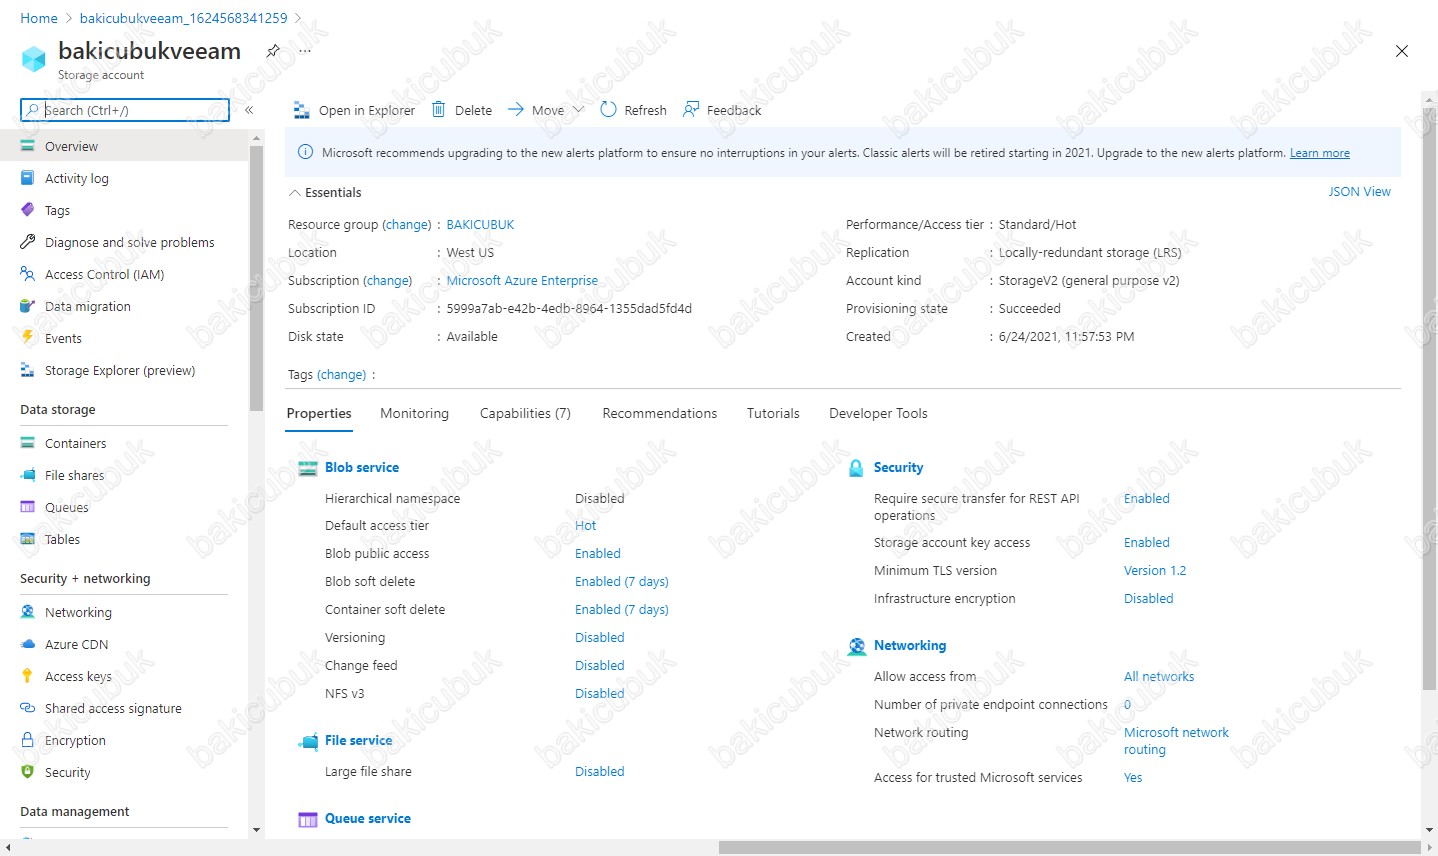Click the Delete trash icon

(438, 110)
